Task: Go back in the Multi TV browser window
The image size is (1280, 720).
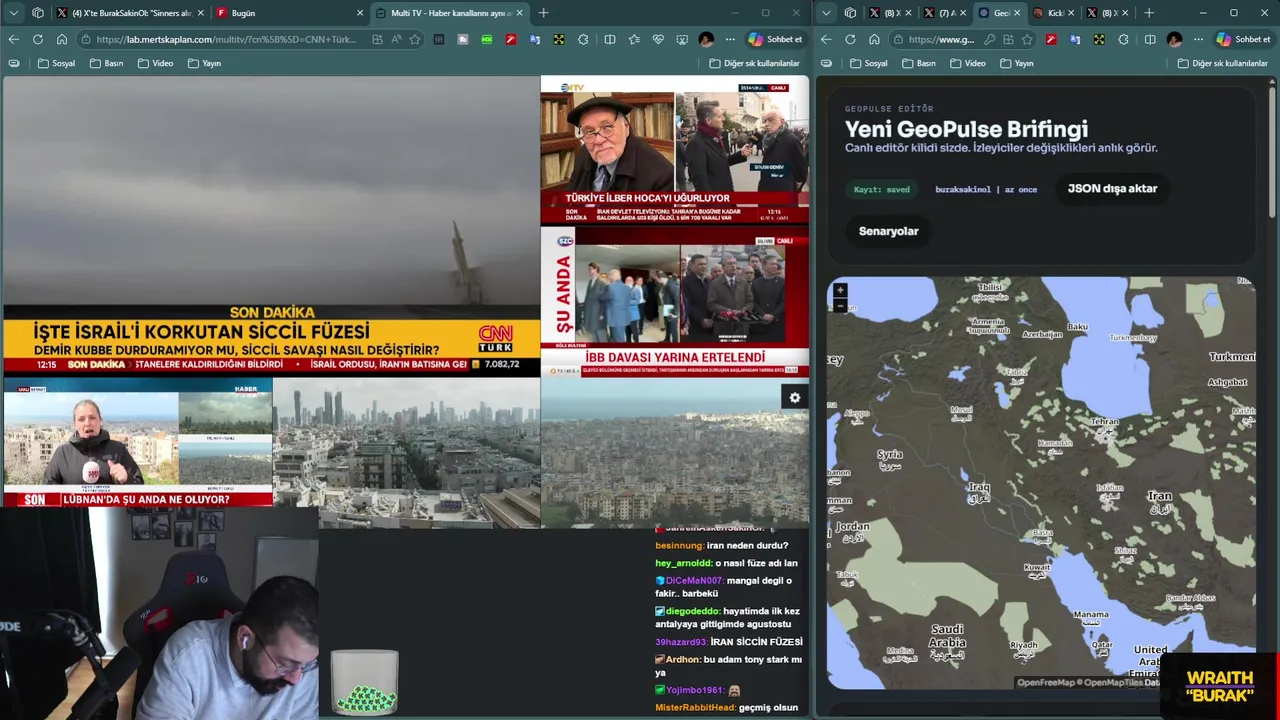Action: click(13, 39)
